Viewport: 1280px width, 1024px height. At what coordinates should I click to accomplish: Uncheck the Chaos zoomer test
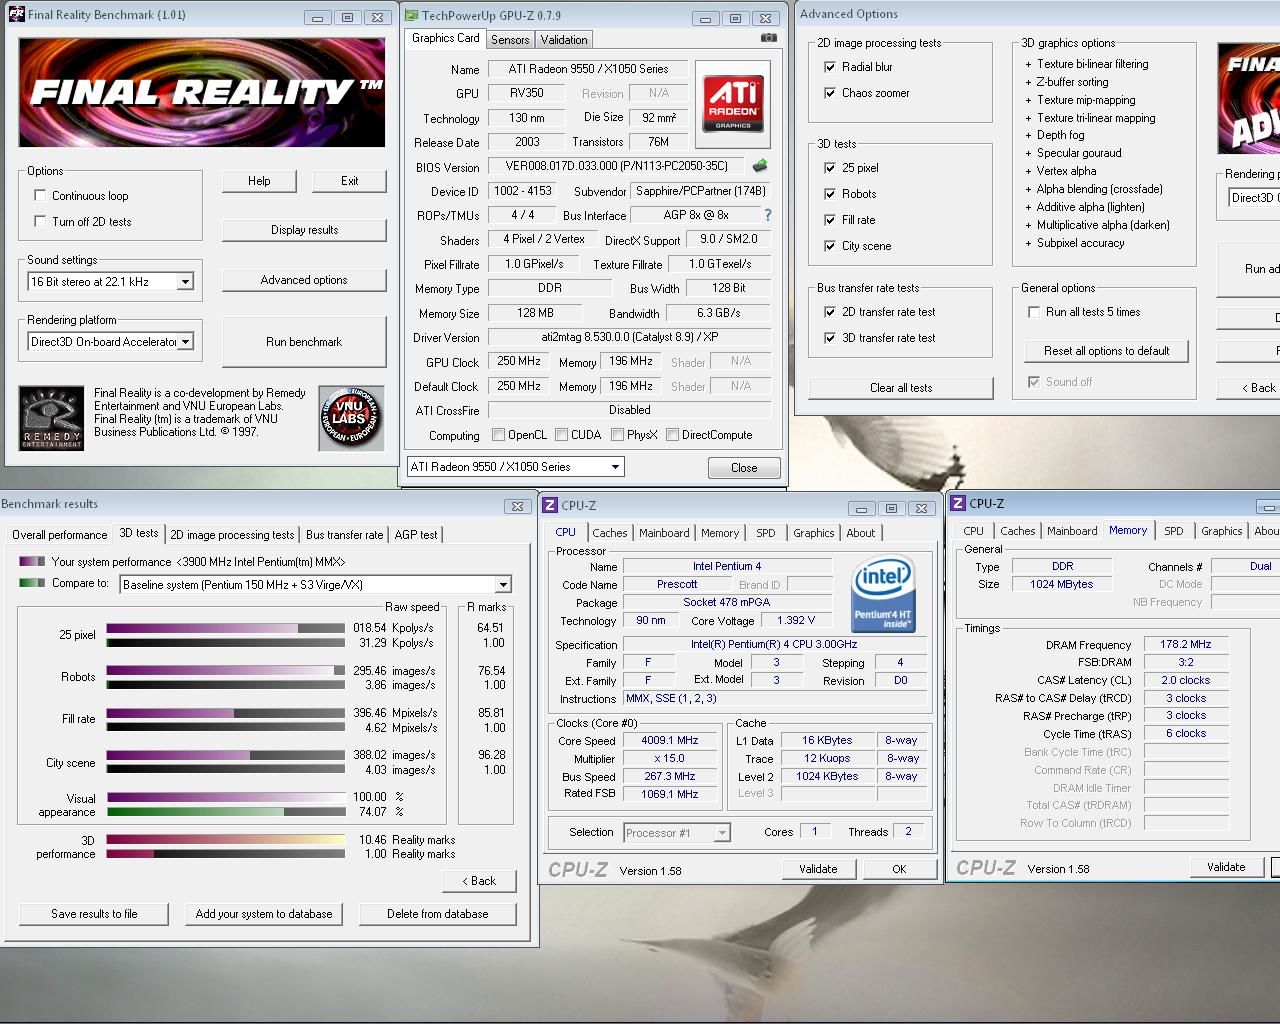click(x=830, y=93)
